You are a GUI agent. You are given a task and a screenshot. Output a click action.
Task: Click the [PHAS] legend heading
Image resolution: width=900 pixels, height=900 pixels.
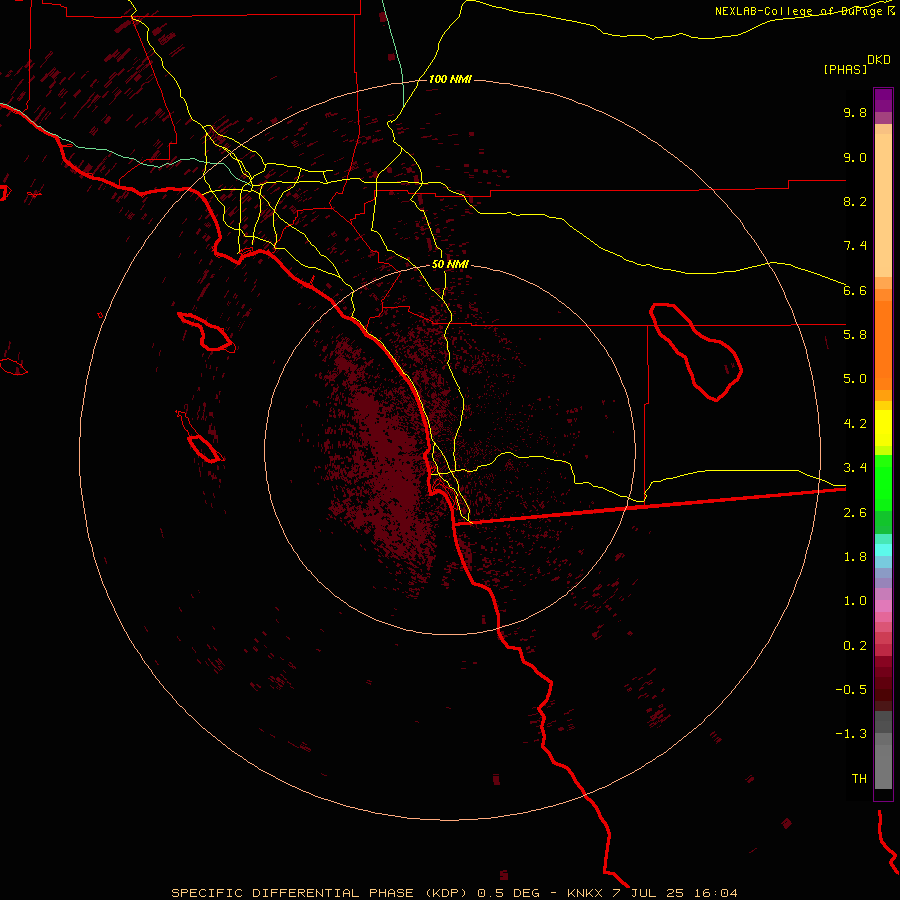tap(845, 70)
